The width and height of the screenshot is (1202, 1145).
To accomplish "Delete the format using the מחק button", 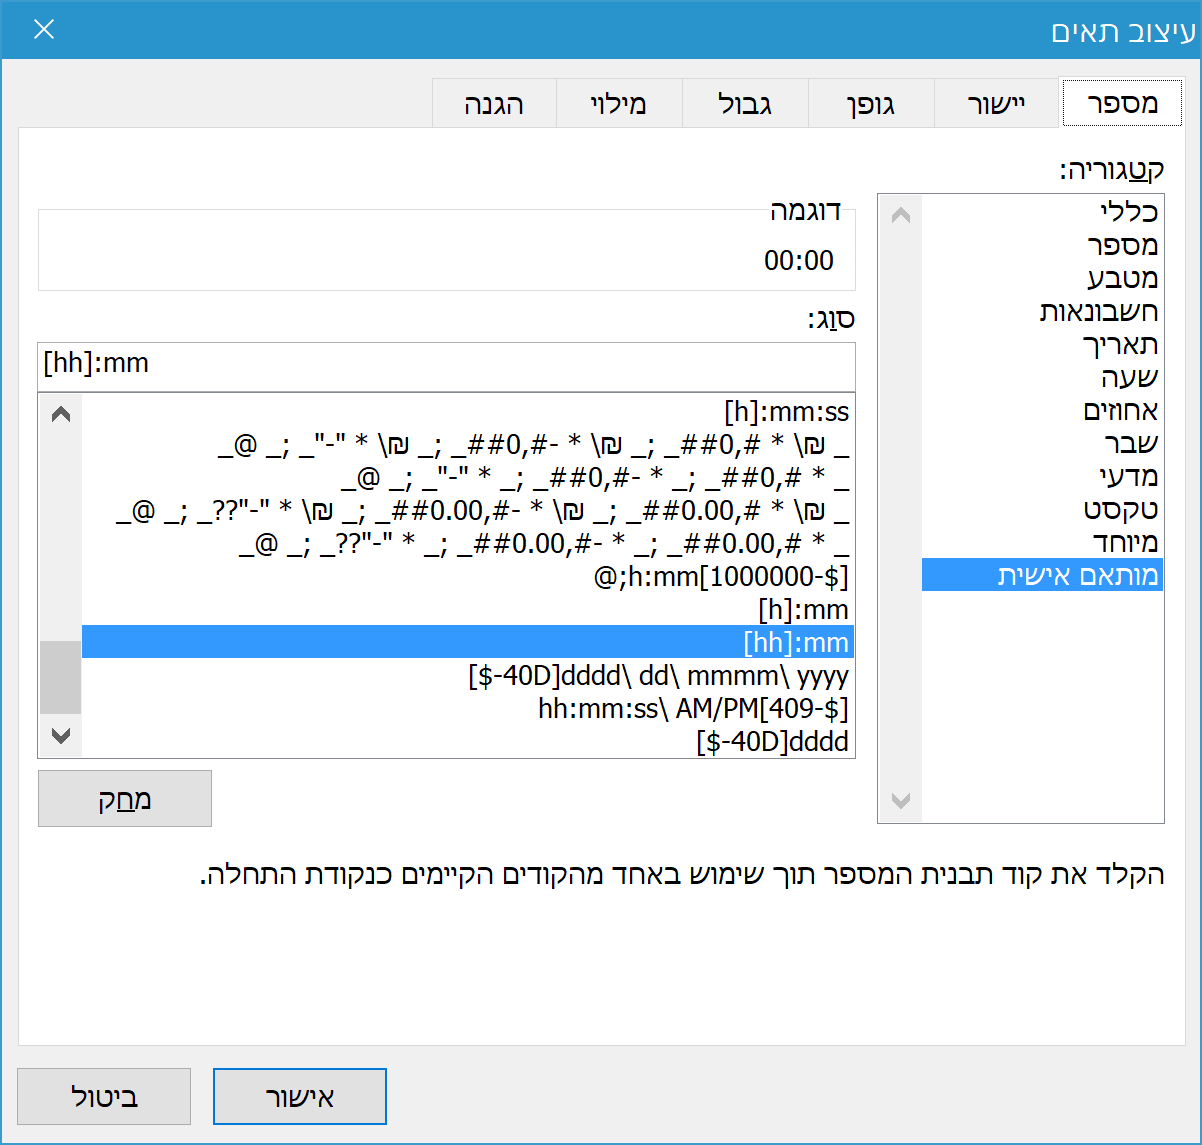I will click(x=124, y=797).
